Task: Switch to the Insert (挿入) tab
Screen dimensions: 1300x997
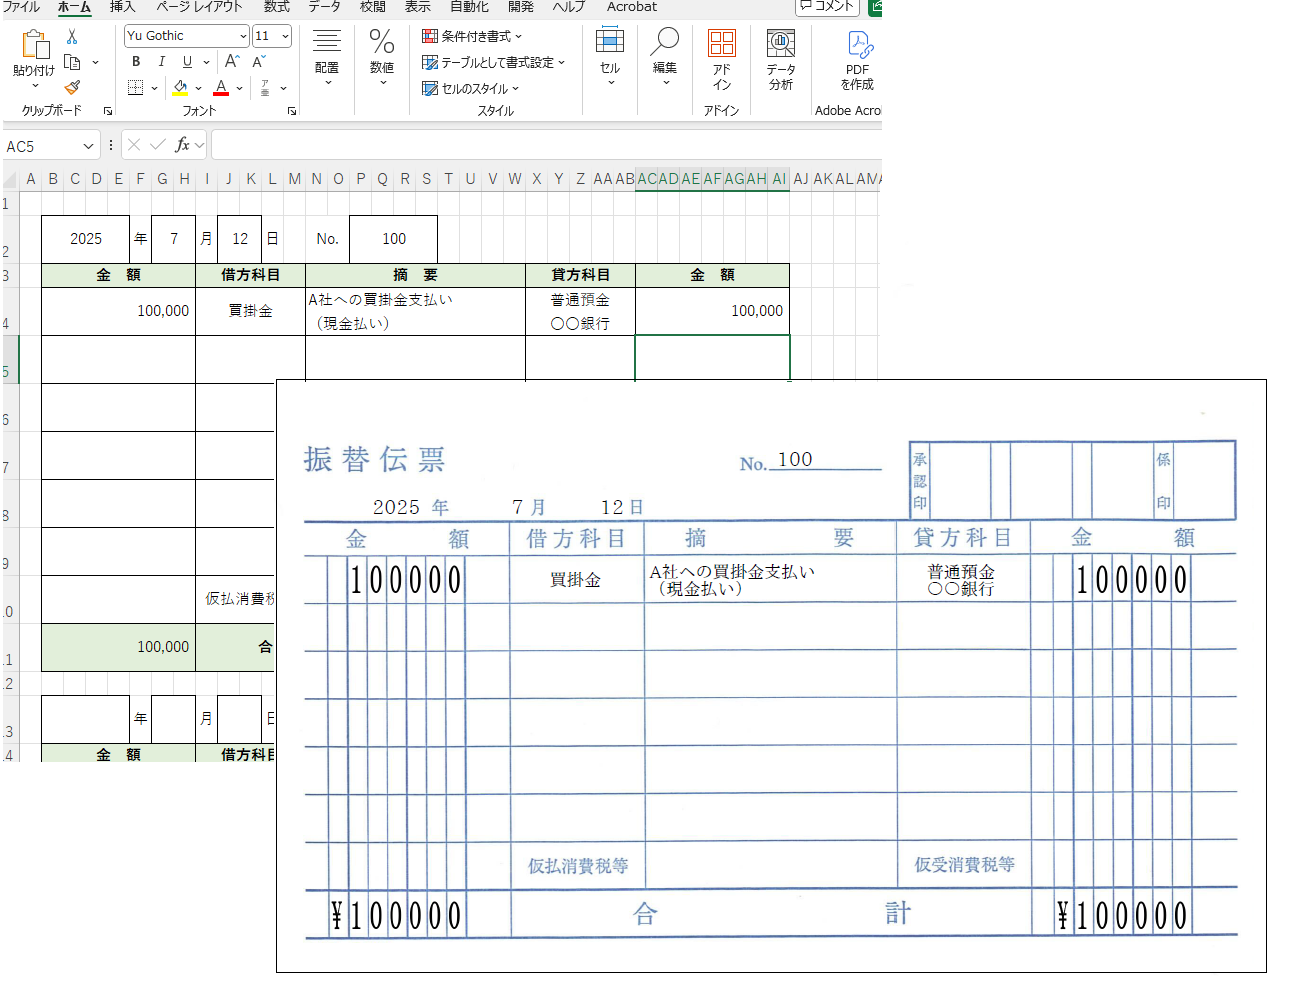Action: click(x=122, y=7)
